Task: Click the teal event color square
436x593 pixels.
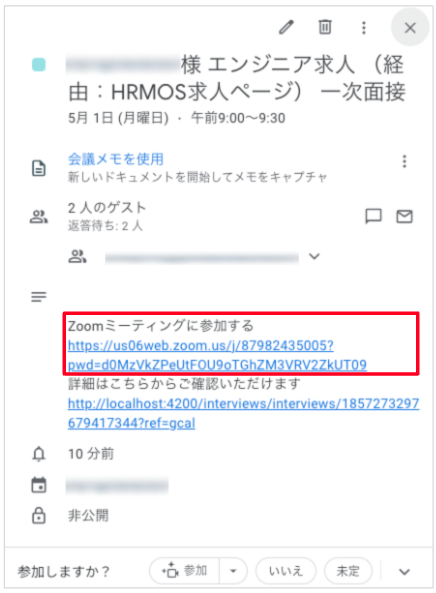Action: point(39,64)
